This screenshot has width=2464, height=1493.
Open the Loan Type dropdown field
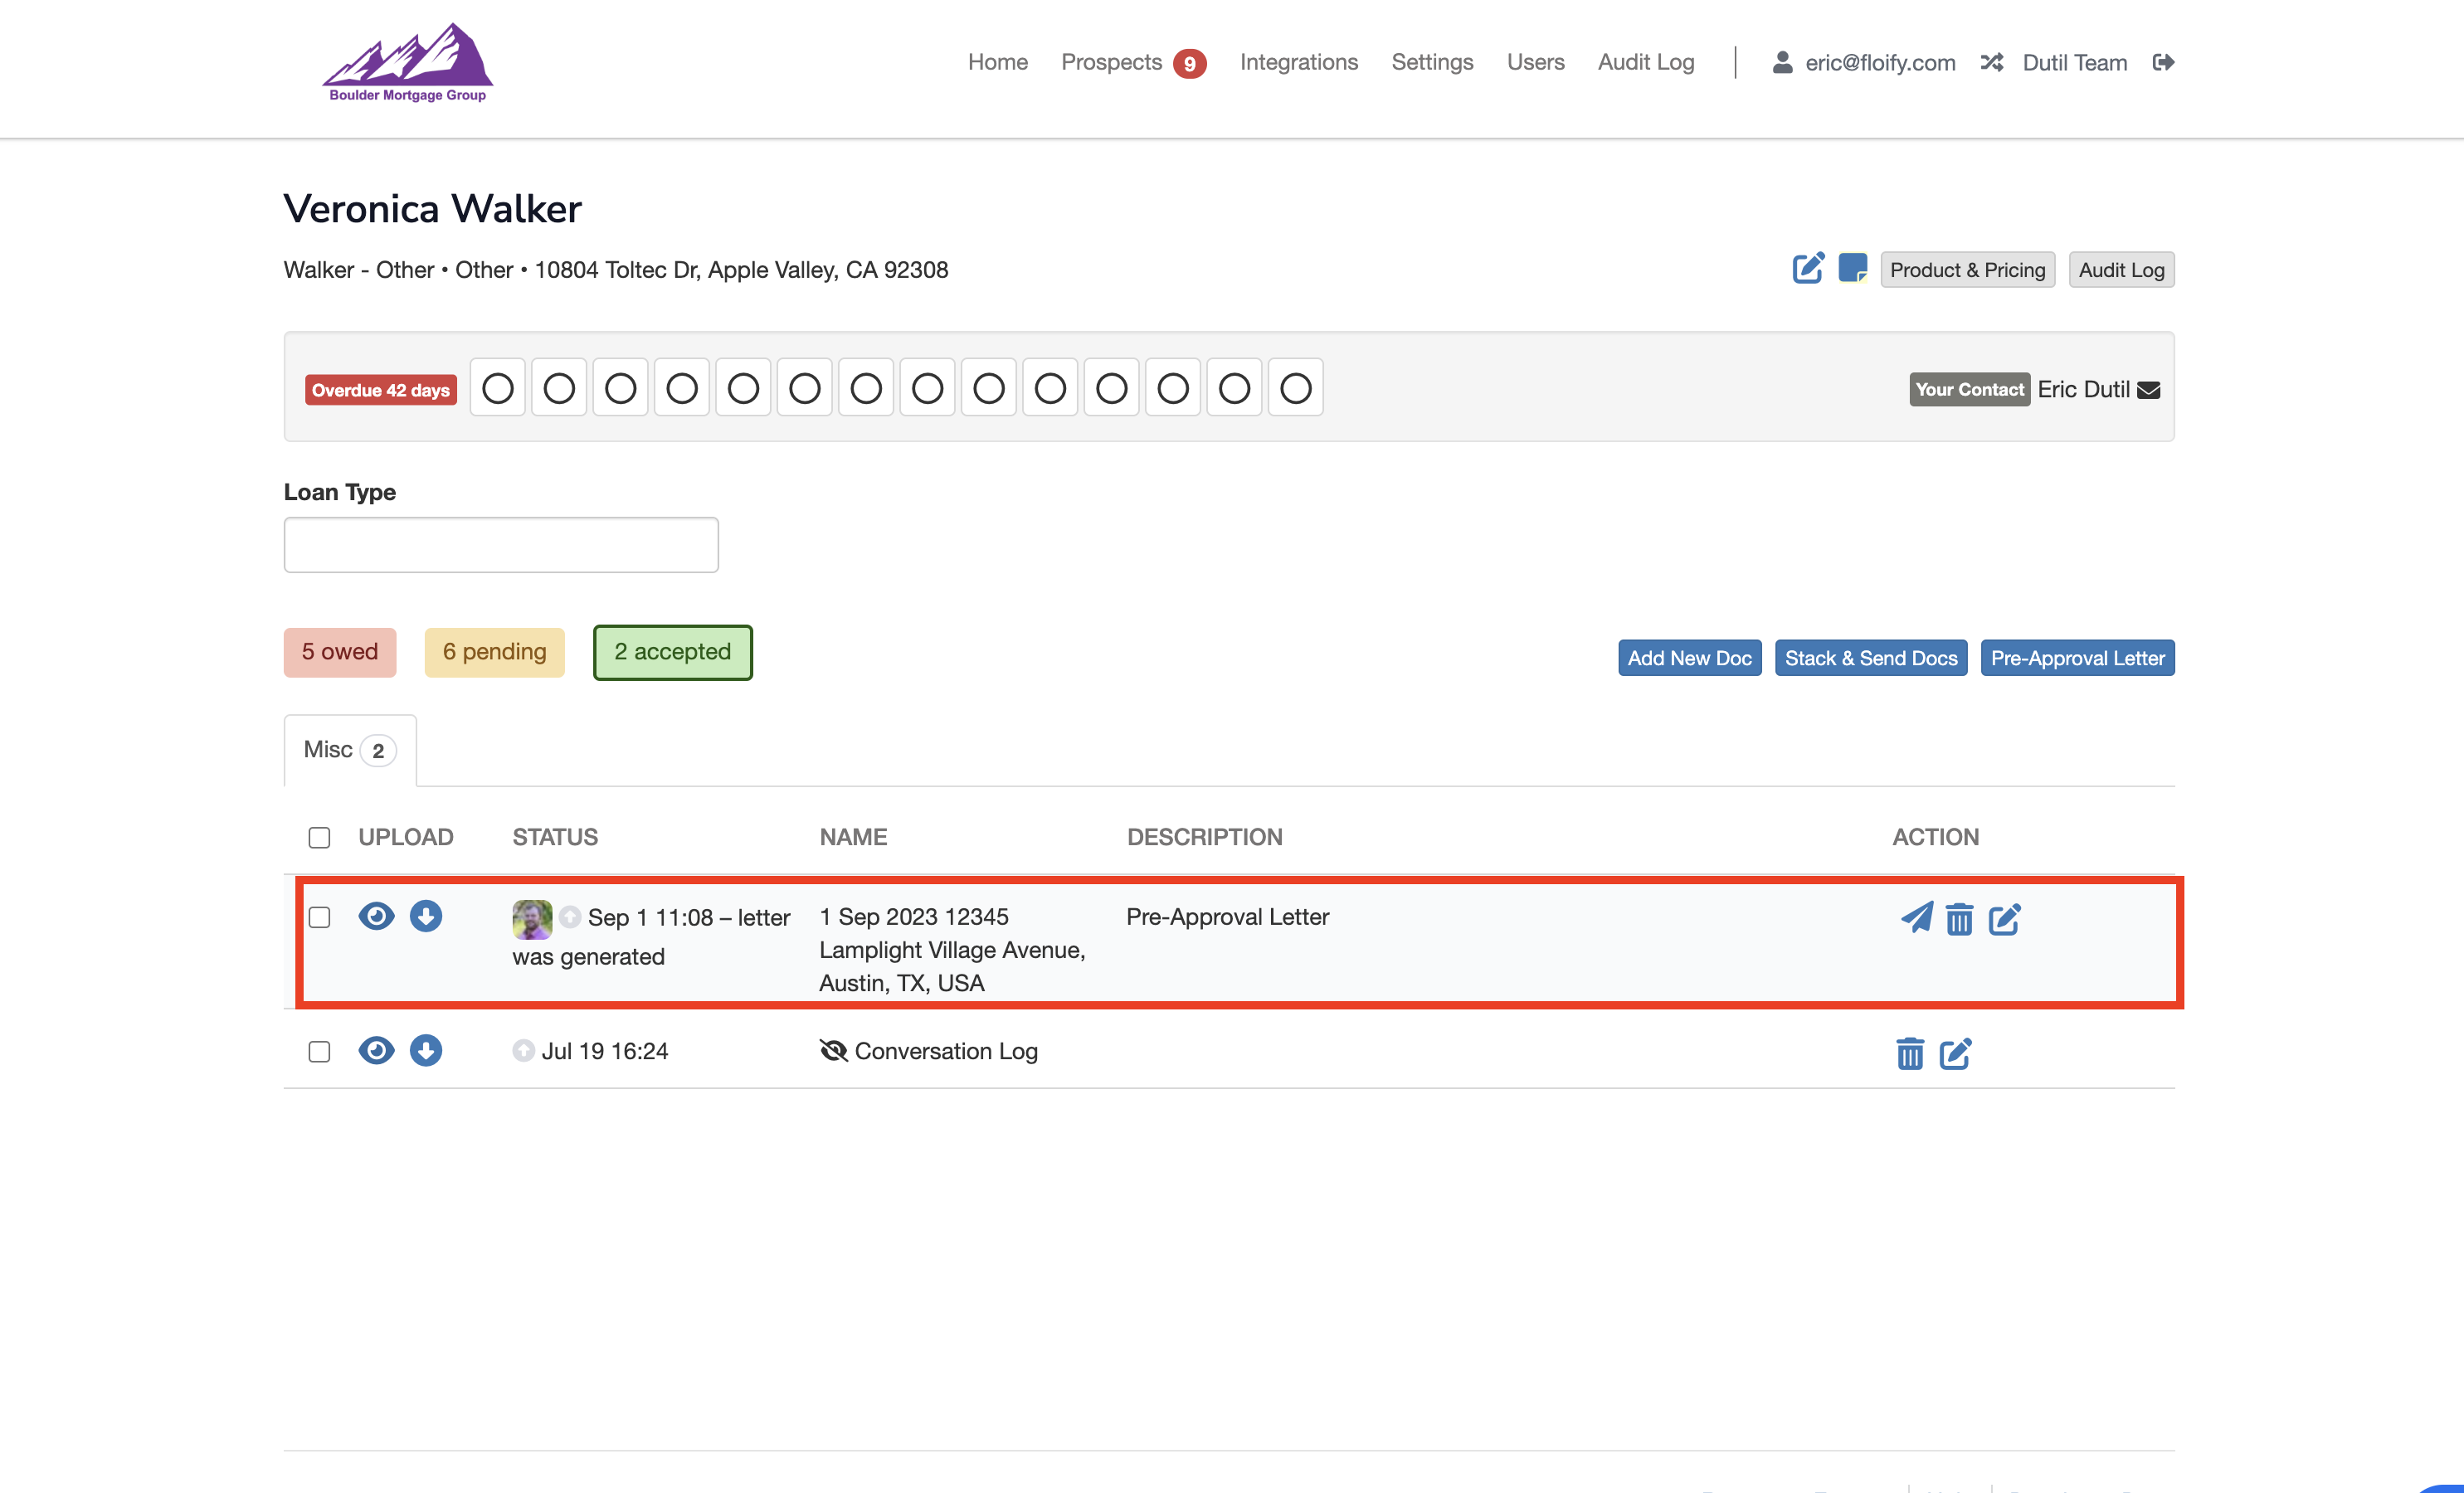[x=500, y=544]
